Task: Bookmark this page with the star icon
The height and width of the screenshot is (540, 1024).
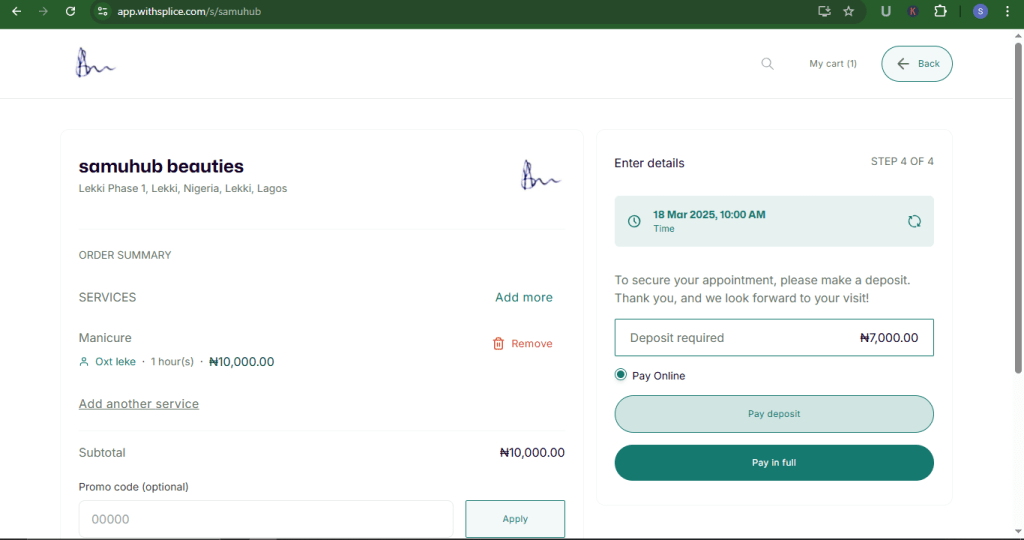Action: pos(848,11)
